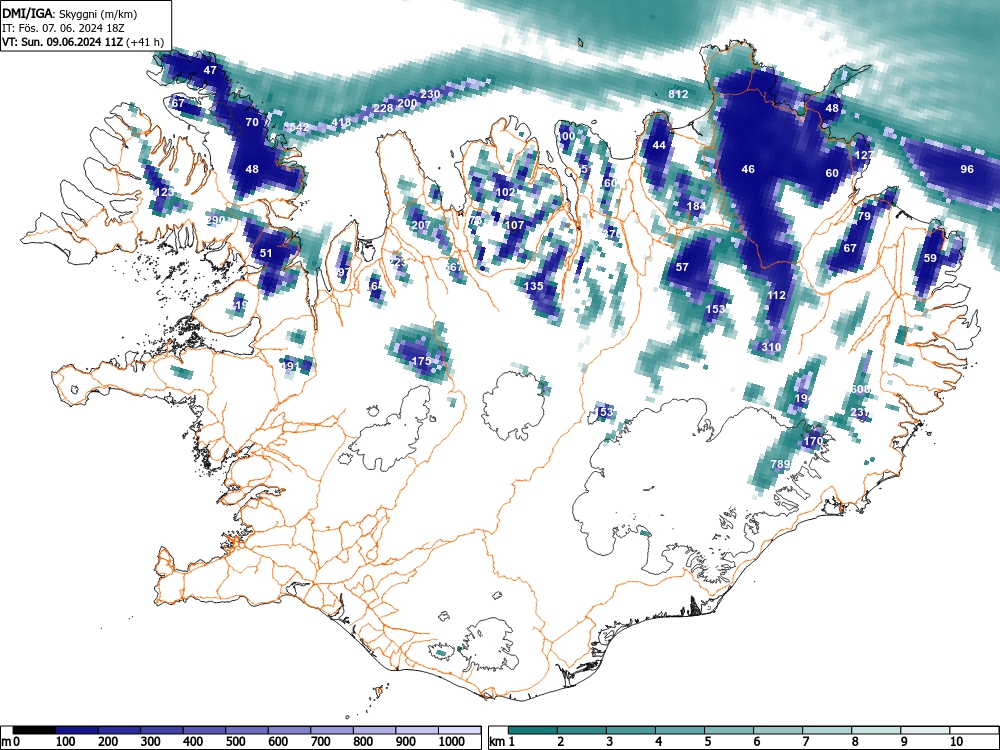Click the '5' tick on km legend

(x=707, y=741)
